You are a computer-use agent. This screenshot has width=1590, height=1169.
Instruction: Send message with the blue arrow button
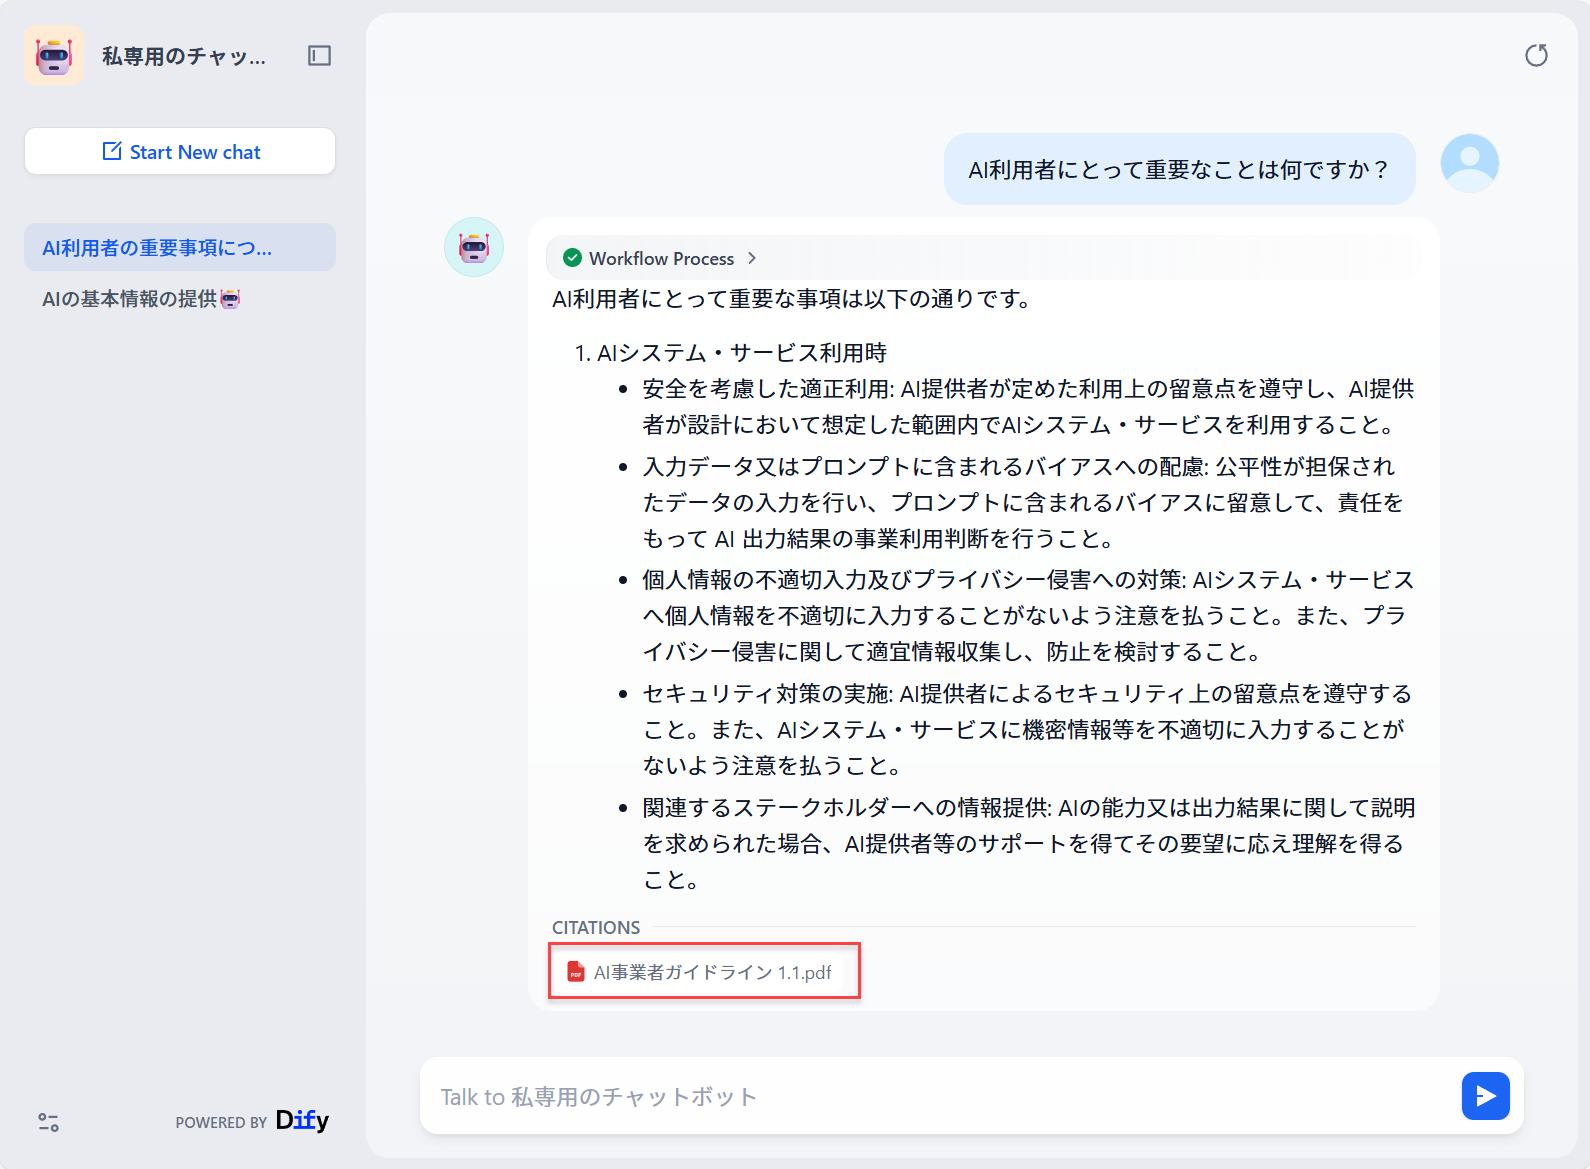1485,1096
